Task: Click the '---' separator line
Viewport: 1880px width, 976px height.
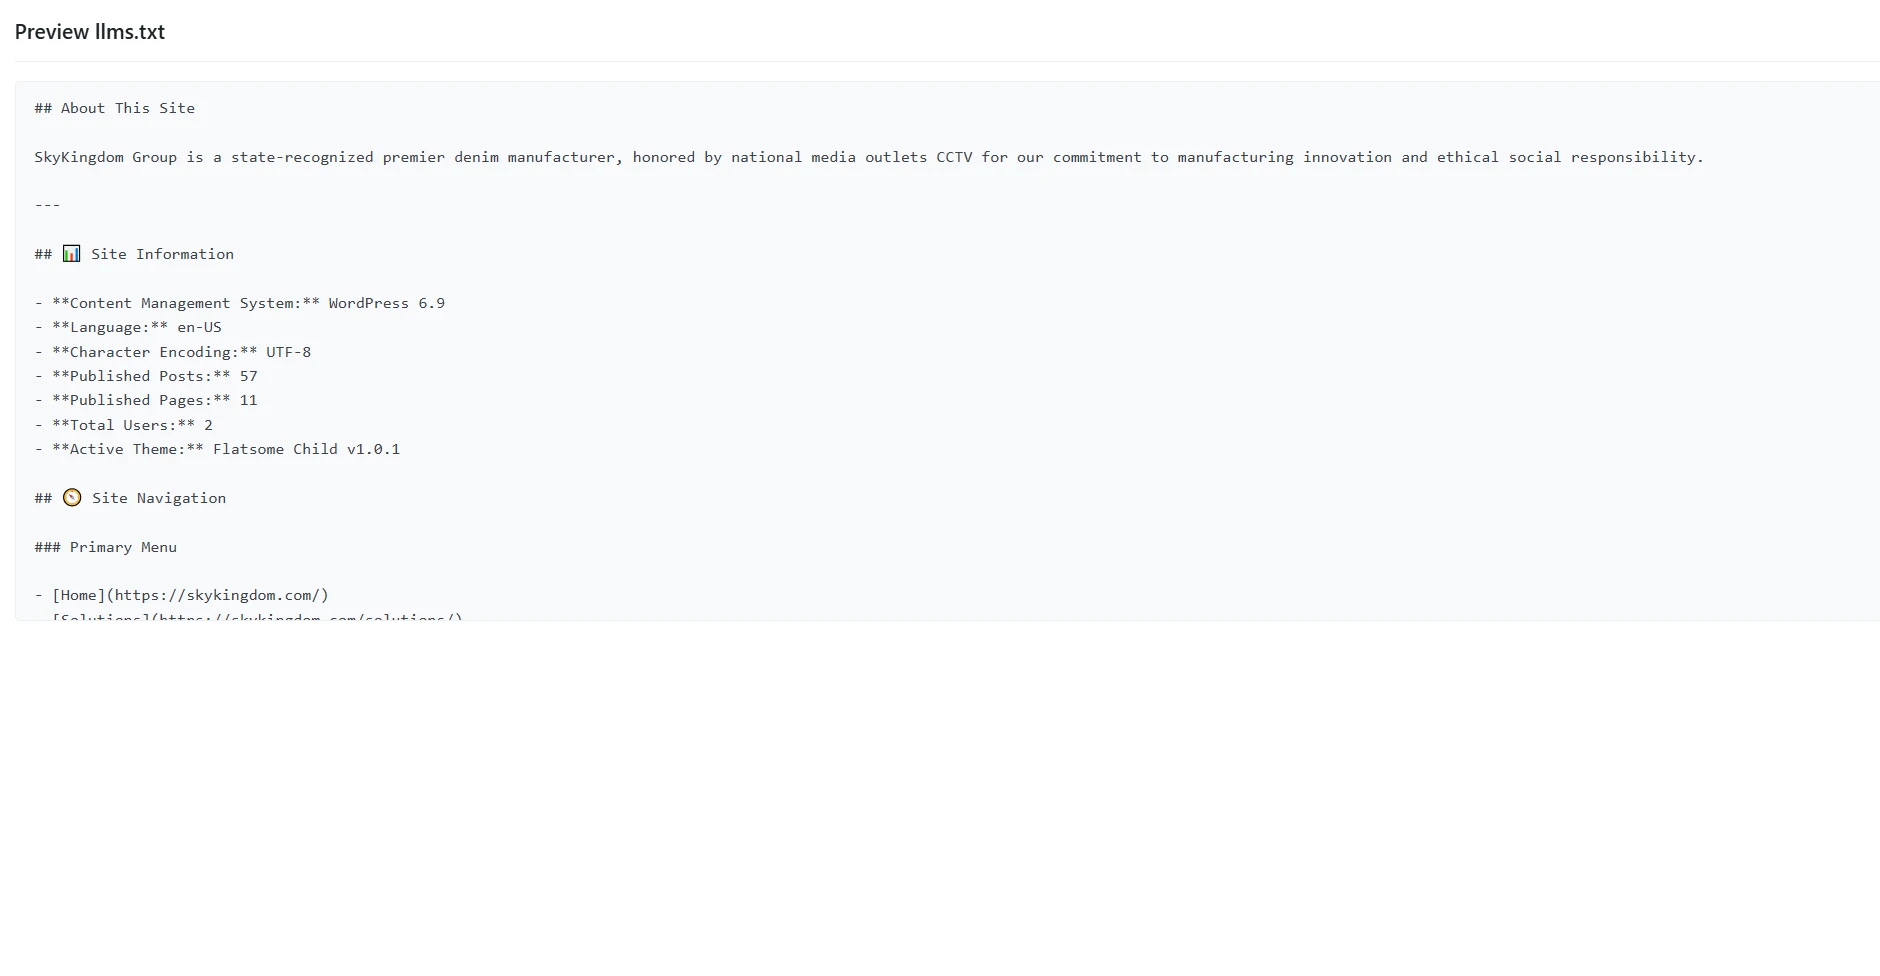Action: point(47,205)
